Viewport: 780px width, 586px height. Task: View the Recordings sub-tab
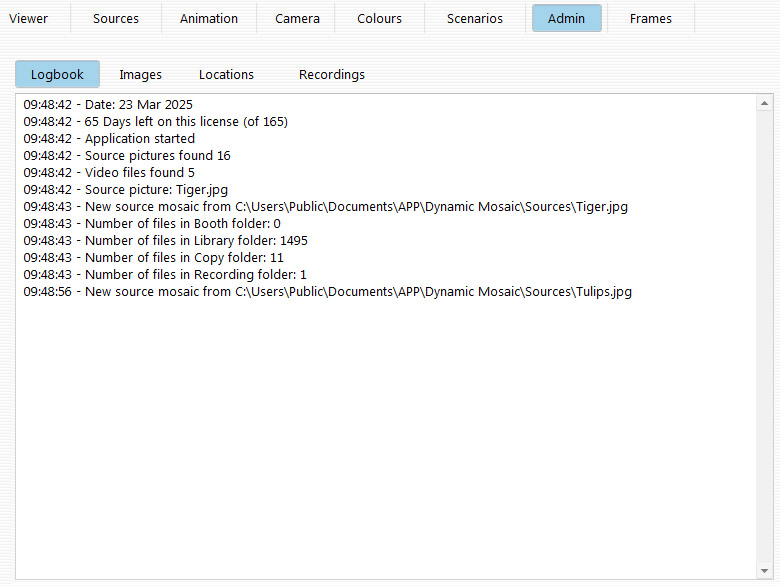point(332,74)
